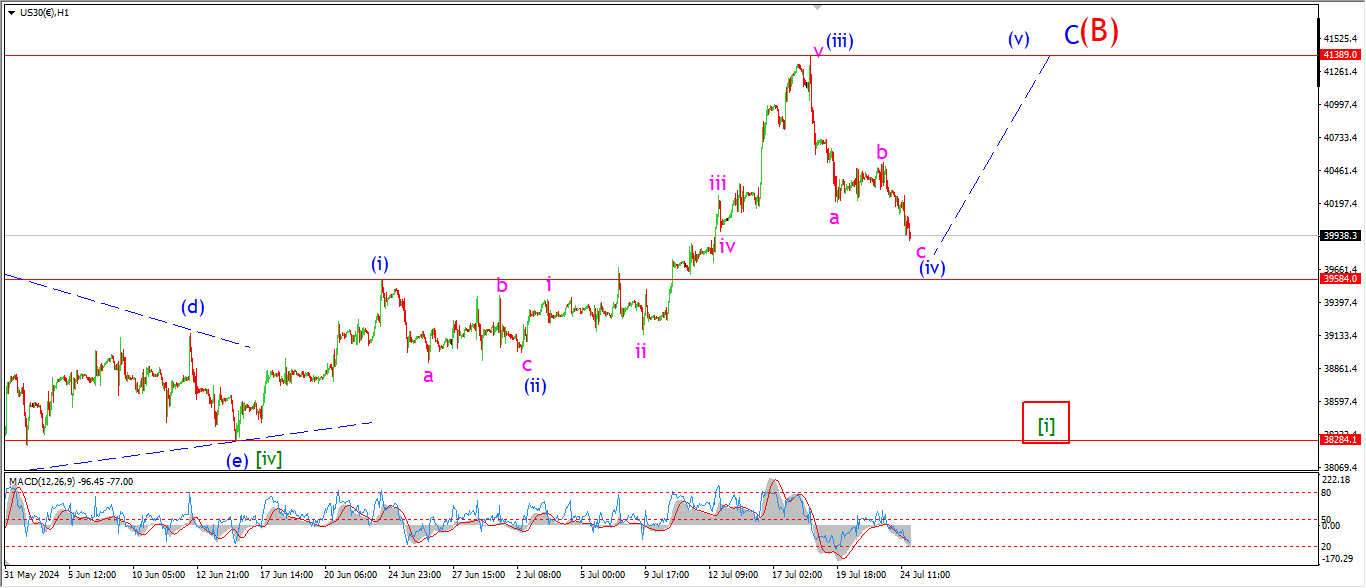Click the 24 Jul 11:00 time axis label
The height and width of the screenshot is (588, 1366).
tap(926, 575)
